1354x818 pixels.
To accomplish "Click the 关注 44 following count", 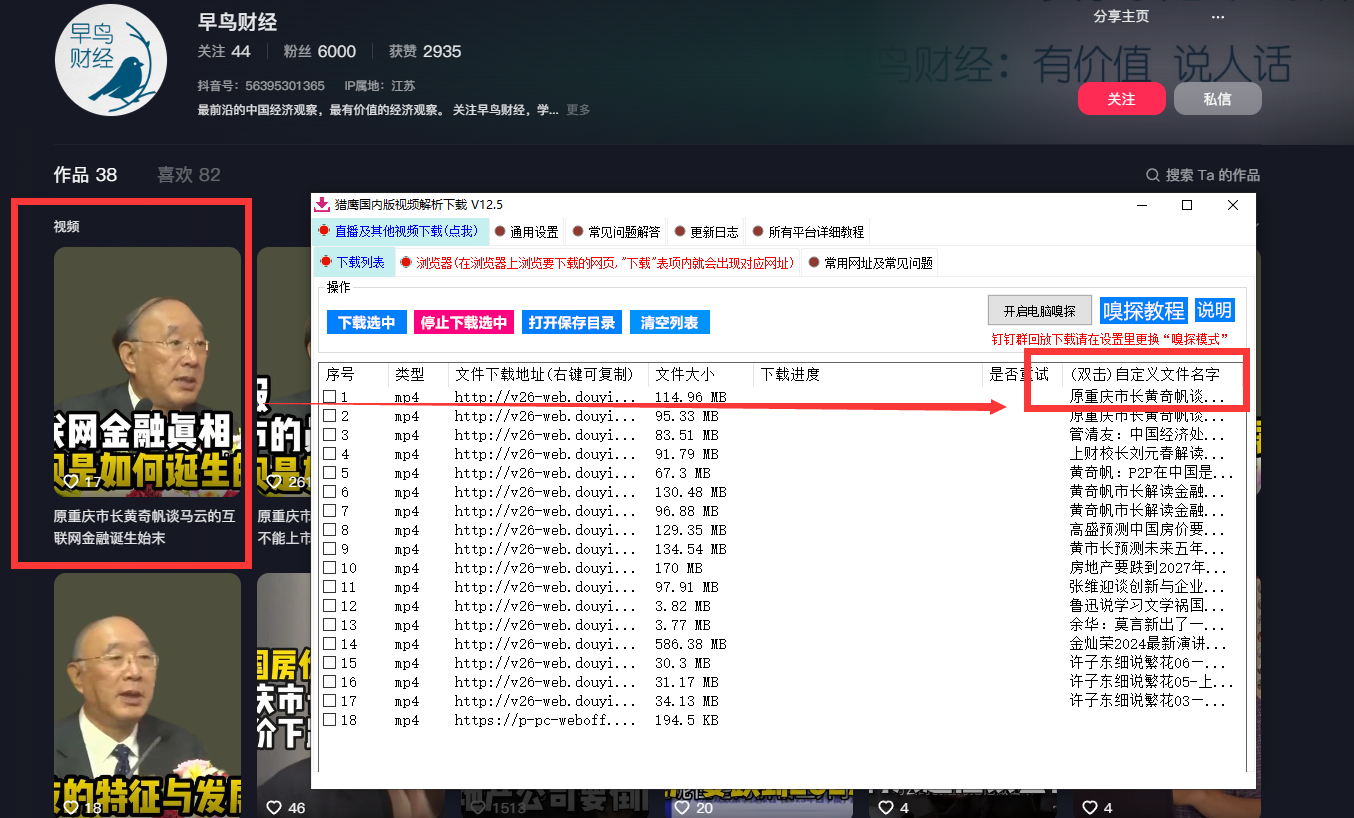I will pyautogui.click(x=224, y=52).
